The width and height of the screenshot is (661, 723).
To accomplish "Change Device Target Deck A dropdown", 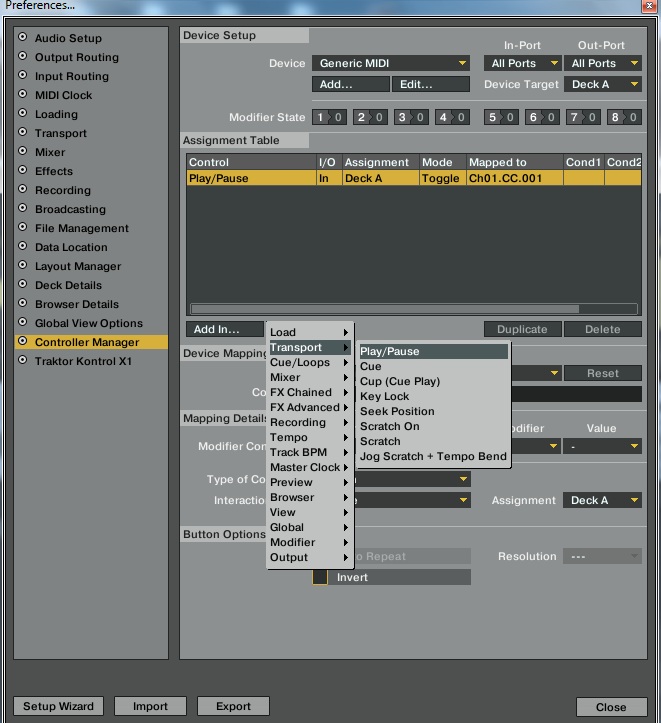I will [x=602, y=84].
